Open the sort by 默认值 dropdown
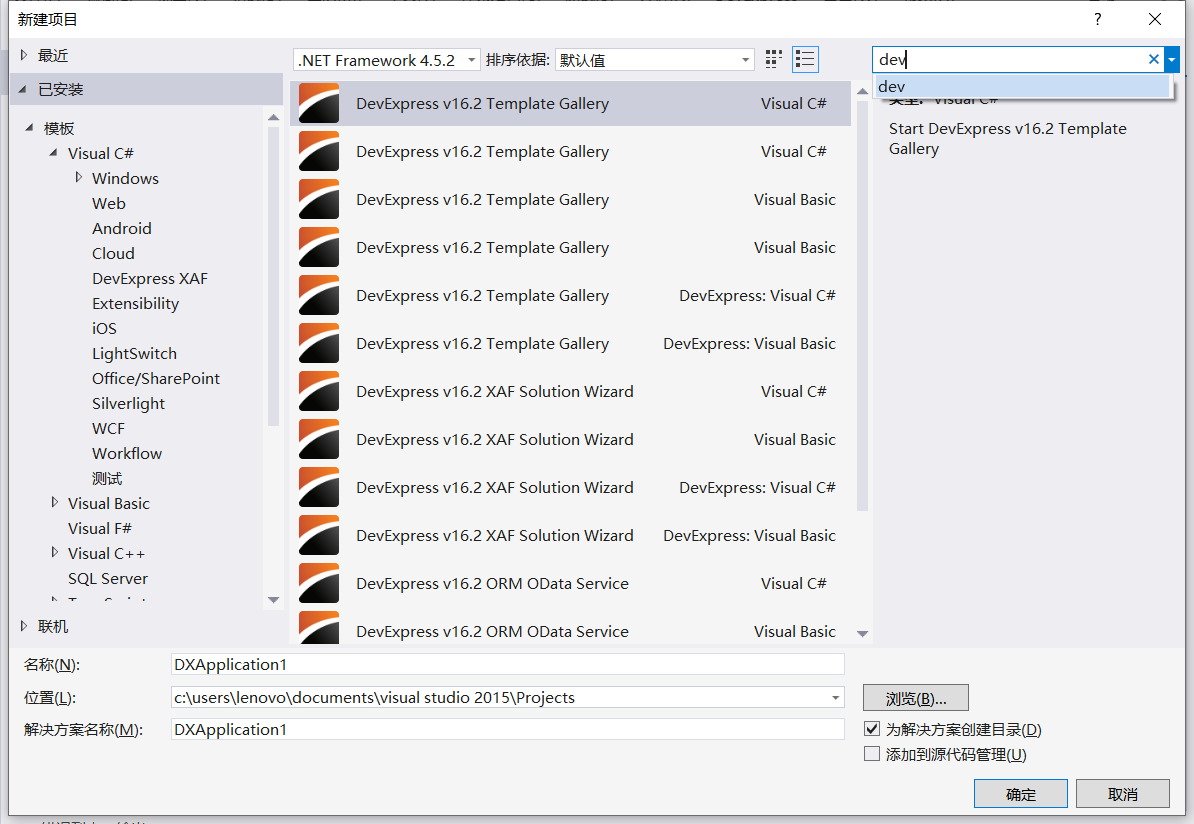The width and height of the screenshot is (1194, 824). pyautogui.click(x=655, y=60)
